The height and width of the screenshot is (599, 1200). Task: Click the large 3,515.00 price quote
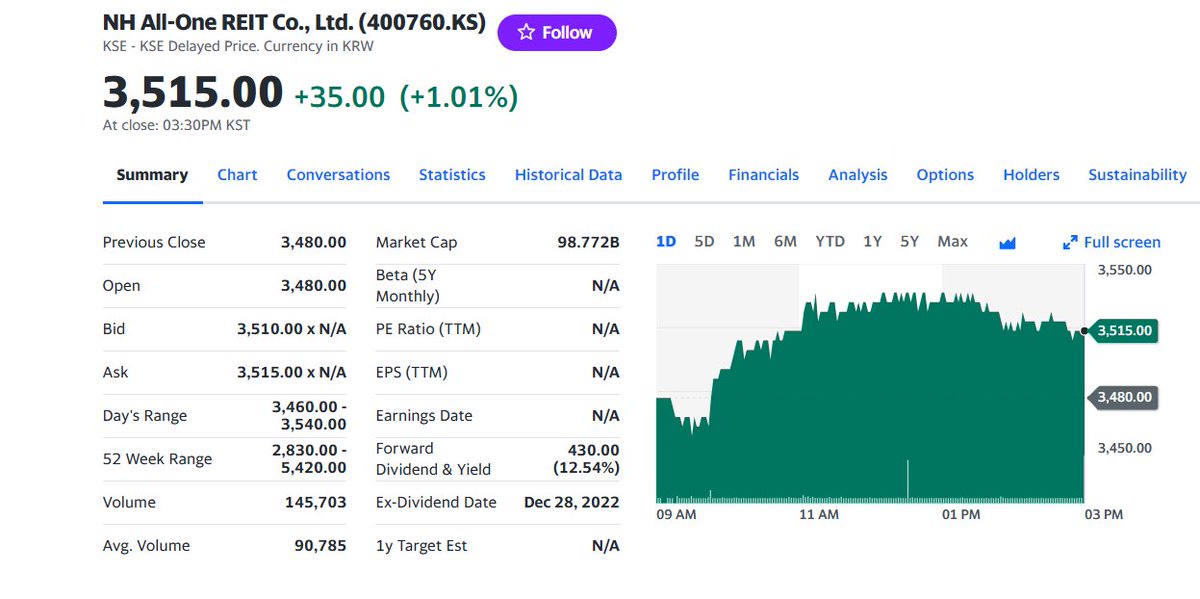click(193, 93)
